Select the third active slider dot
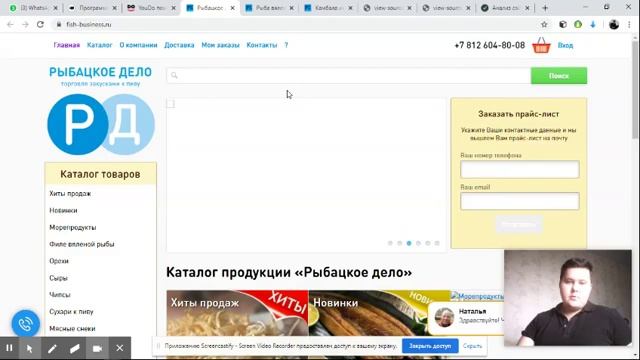640x360 pixels. 409,243
